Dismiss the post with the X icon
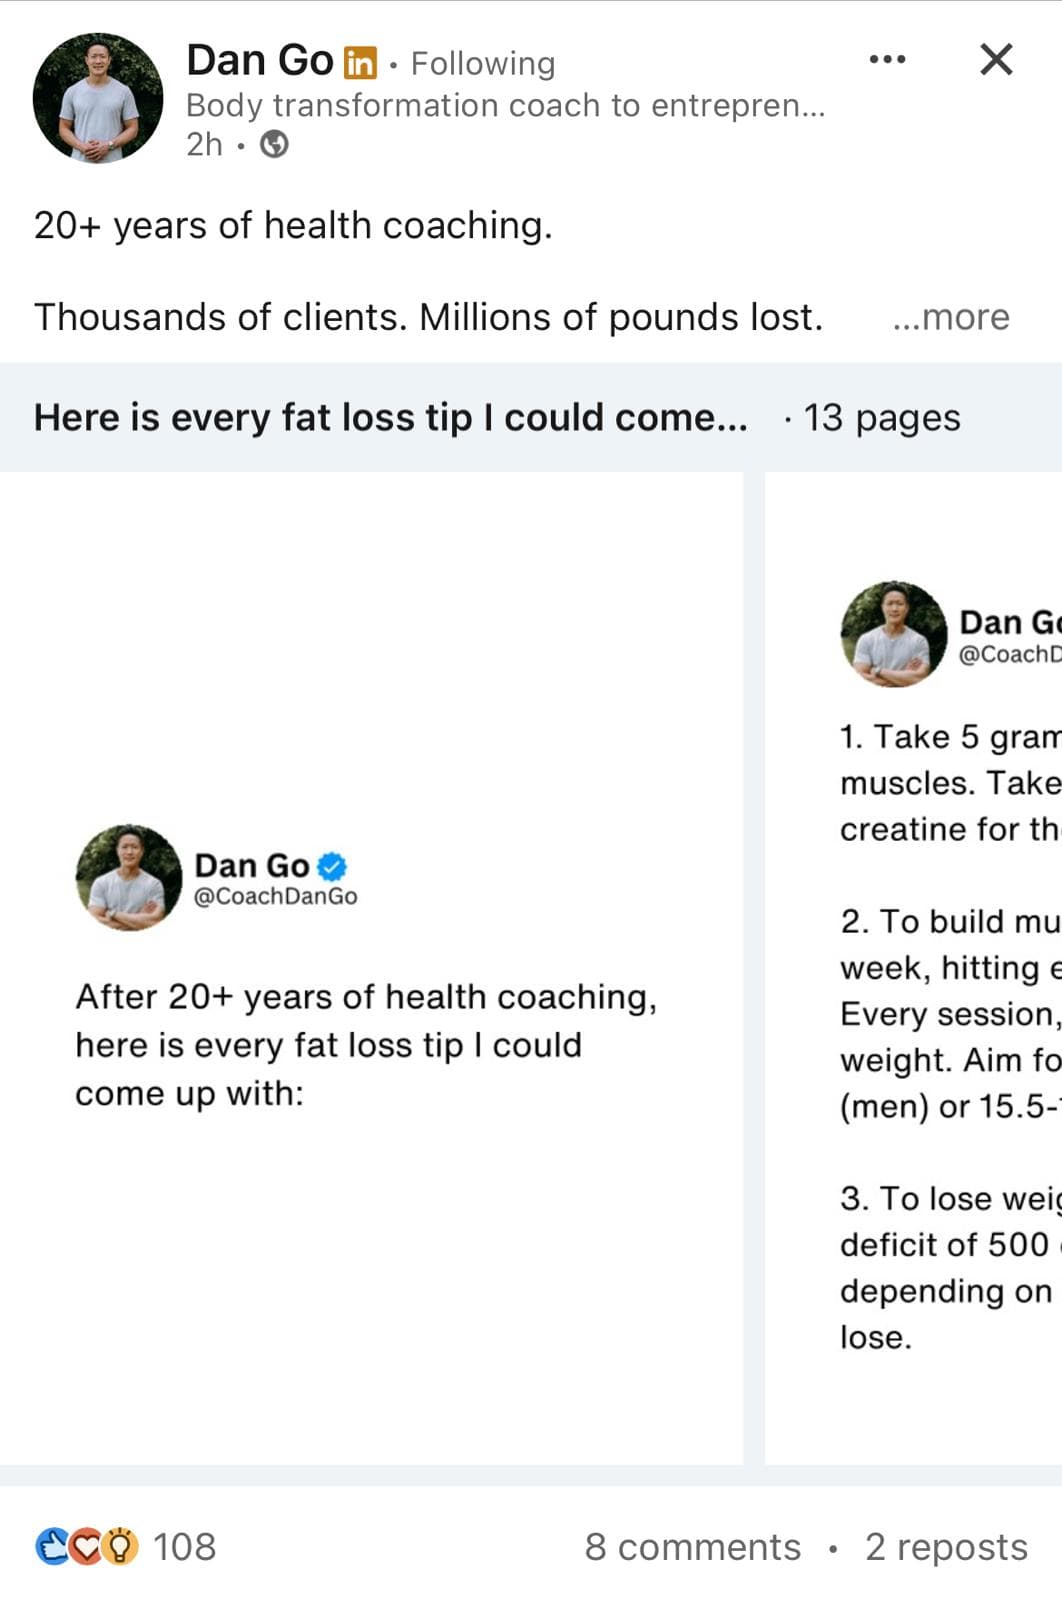Screen dimensions: 1062x1600 [x=996, y=60]
